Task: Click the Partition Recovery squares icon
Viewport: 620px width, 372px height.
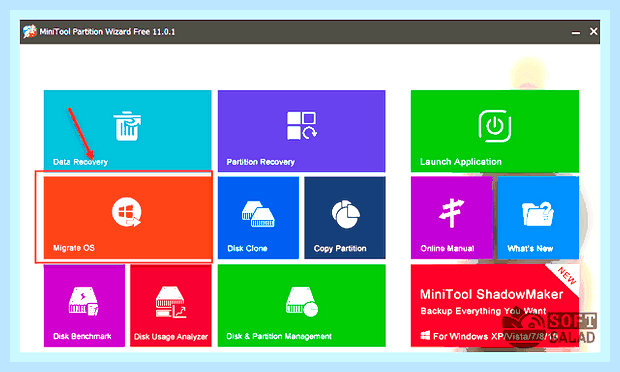Action: 302,126
